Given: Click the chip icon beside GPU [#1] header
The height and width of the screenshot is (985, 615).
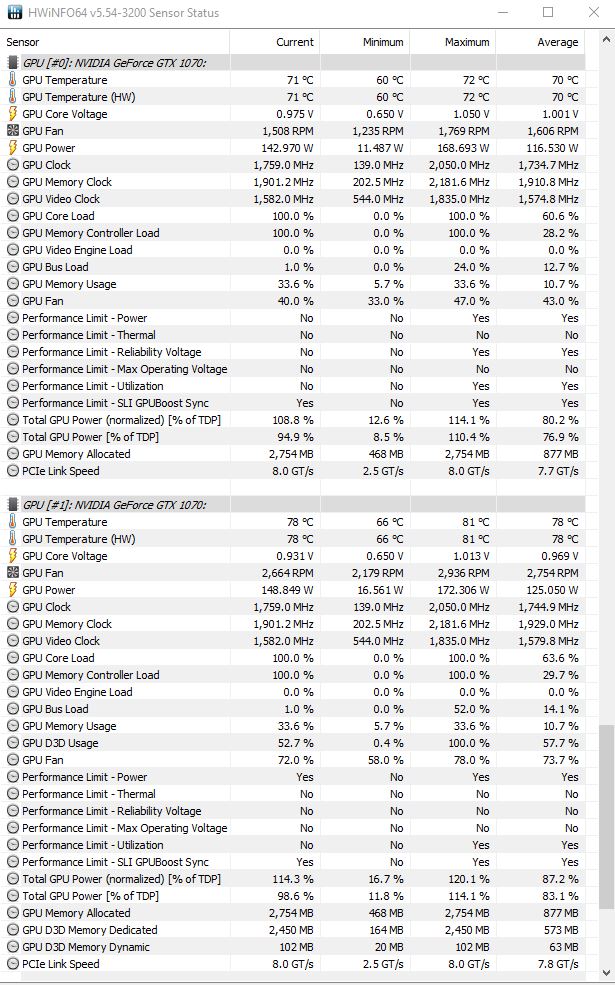Looking at the screenshot, I should pos(13,505).
